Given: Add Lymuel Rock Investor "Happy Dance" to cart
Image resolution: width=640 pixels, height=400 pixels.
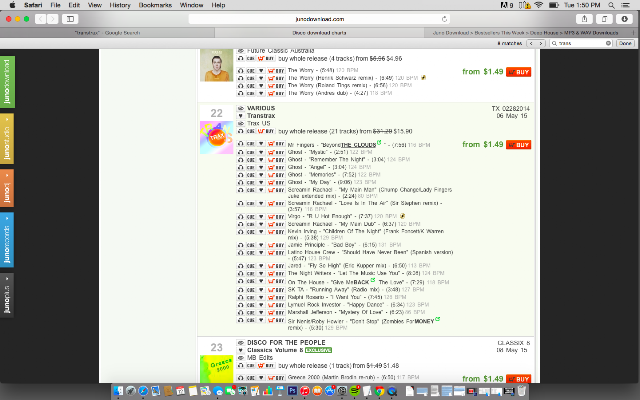Looking at the screenshot, I should click(276, 304).
